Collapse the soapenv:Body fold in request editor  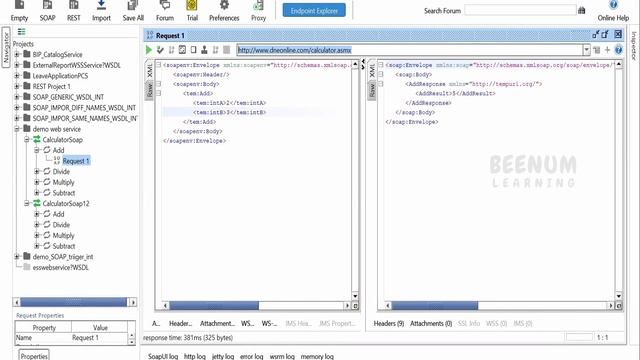(x=158, y=84)
